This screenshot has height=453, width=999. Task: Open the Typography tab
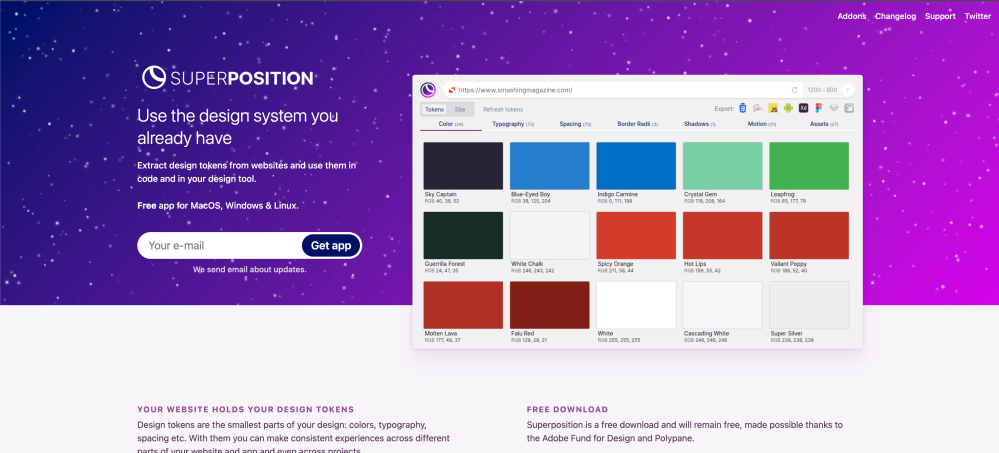[513, 124]
